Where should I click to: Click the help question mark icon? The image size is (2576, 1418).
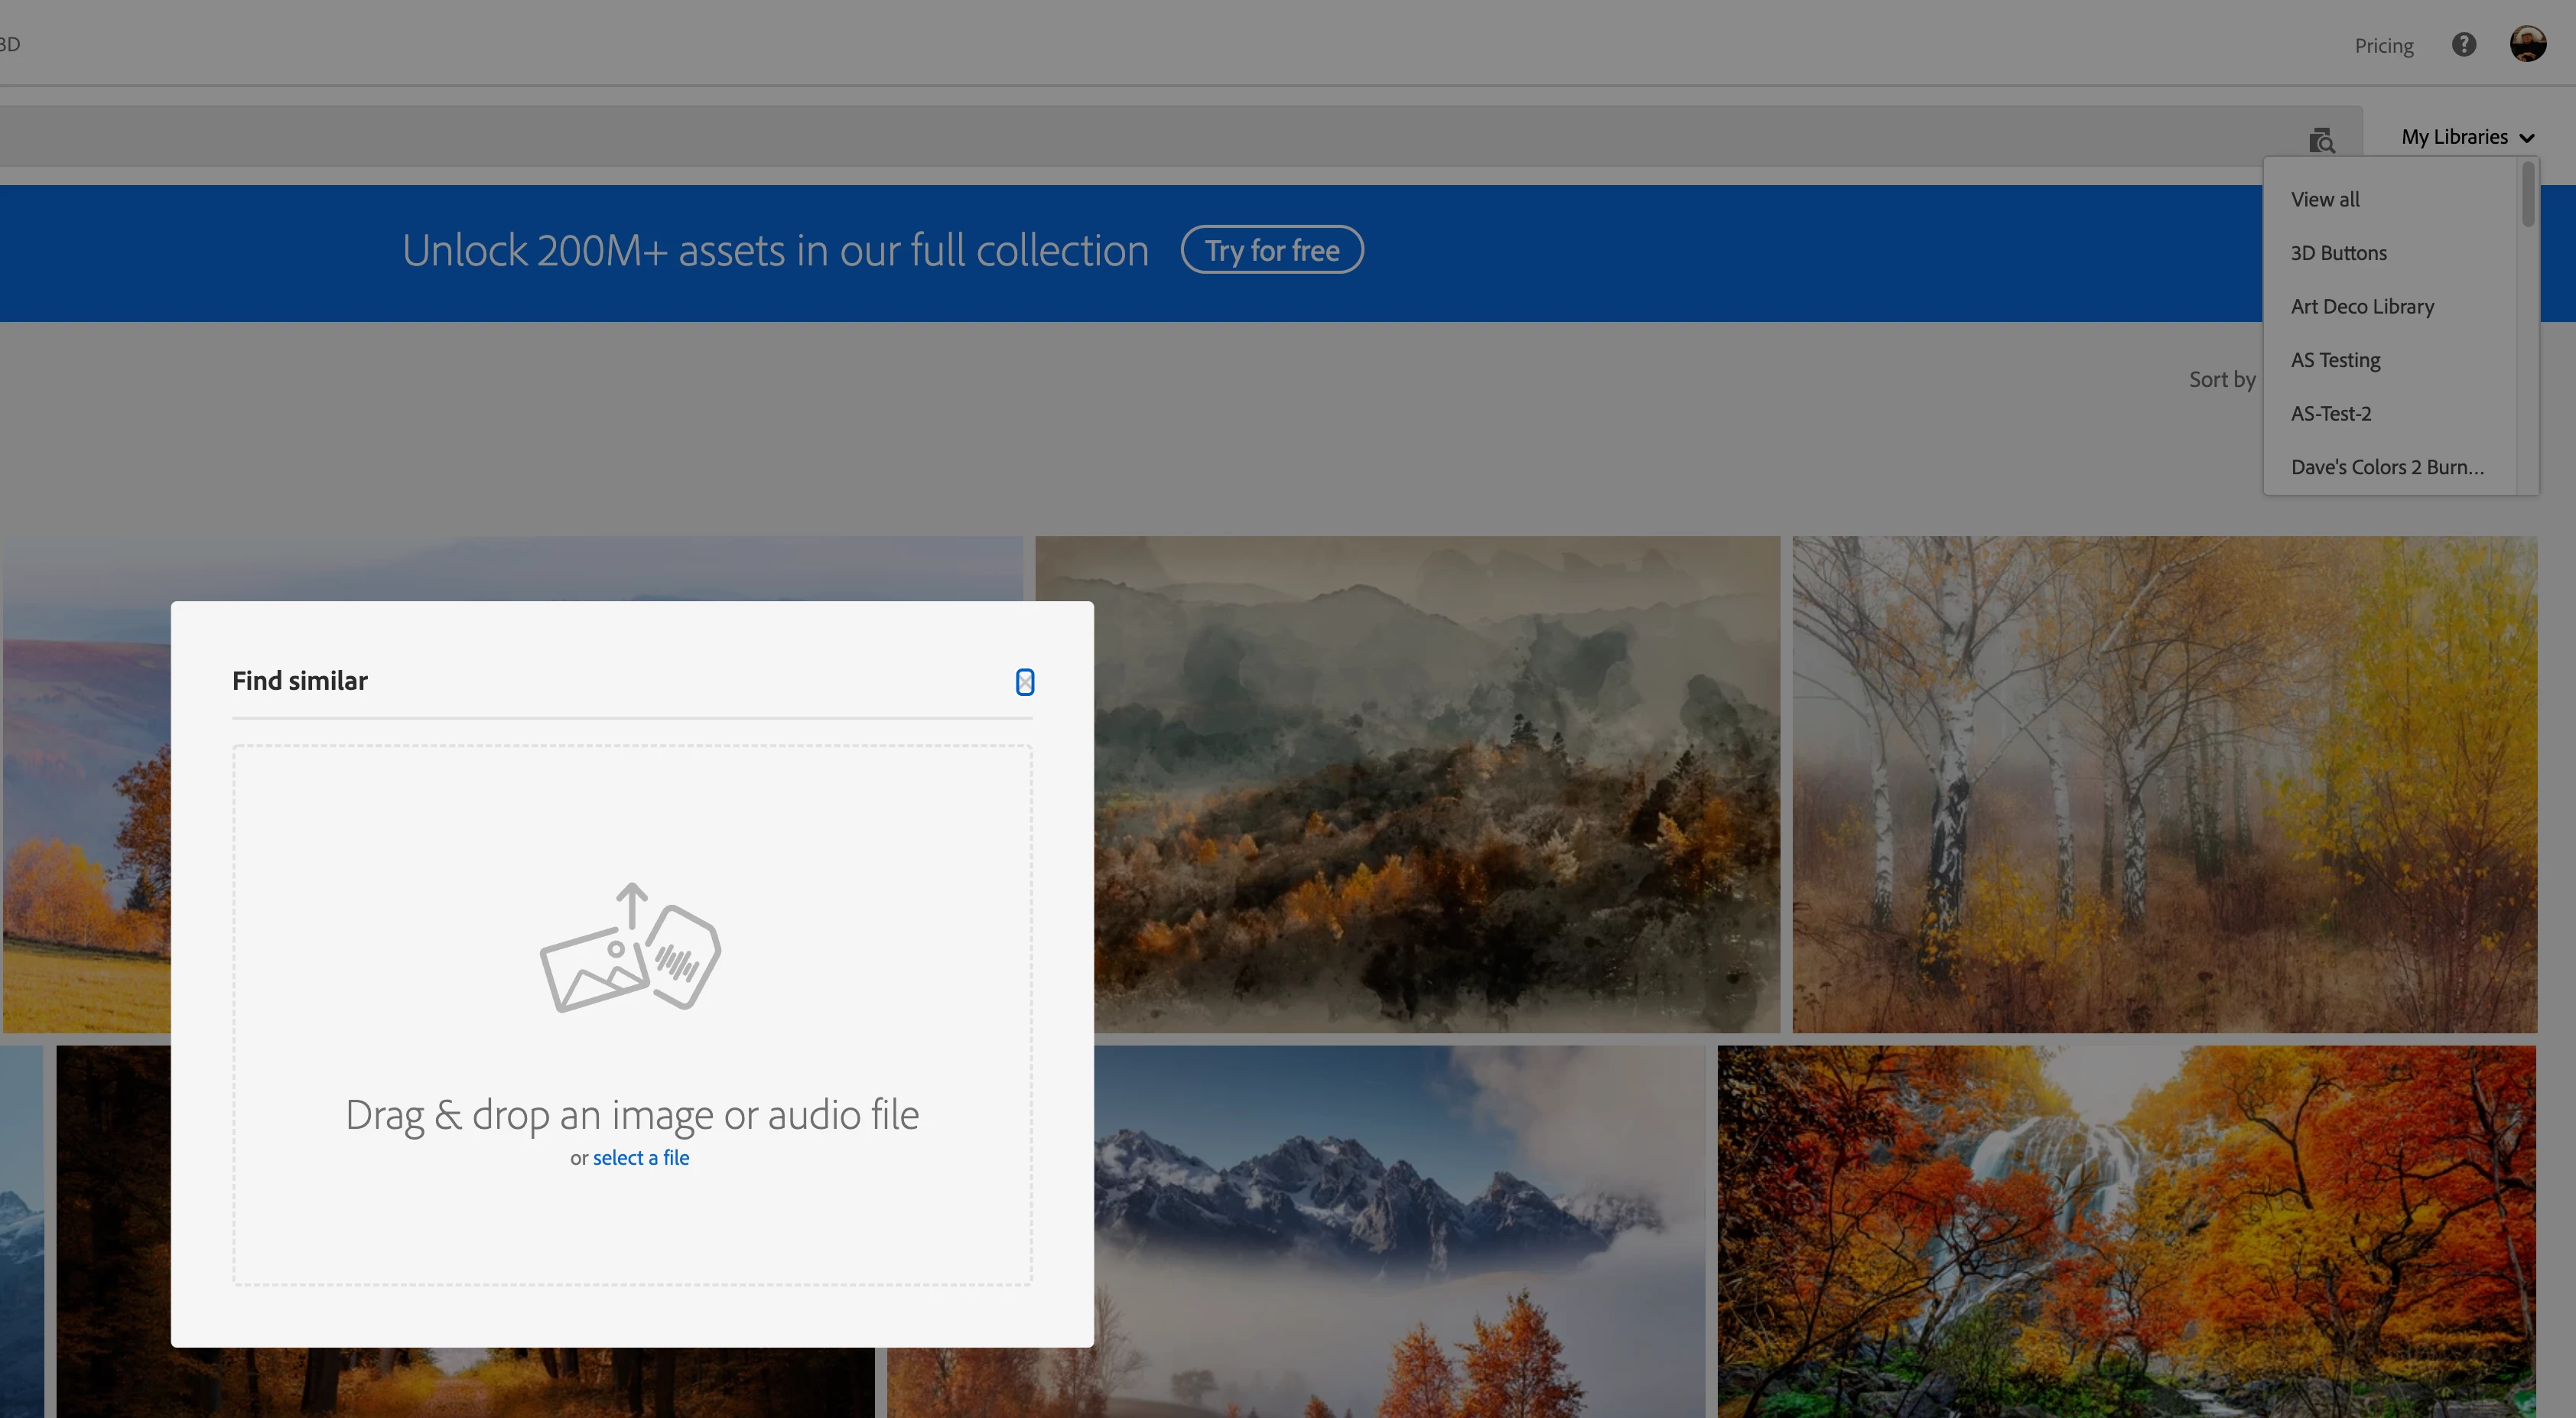pyautogui.click(x=2463, y=45)
